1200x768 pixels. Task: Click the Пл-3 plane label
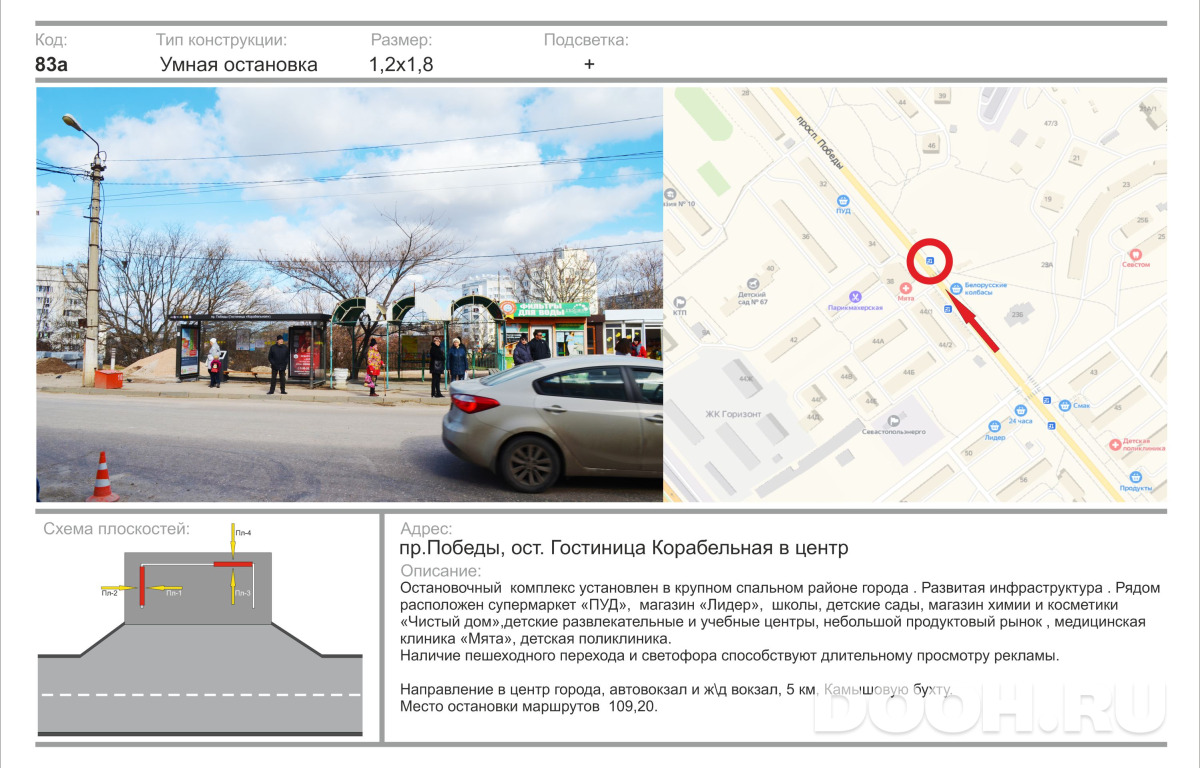tap(243, 594)
